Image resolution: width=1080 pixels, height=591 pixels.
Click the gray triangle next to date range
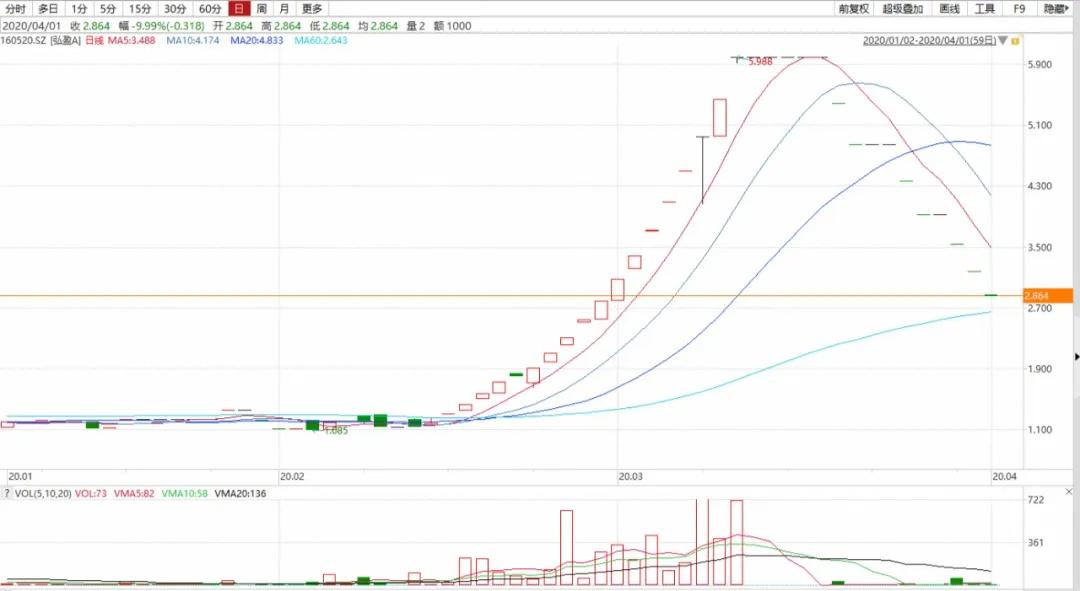coord(1002,41)
